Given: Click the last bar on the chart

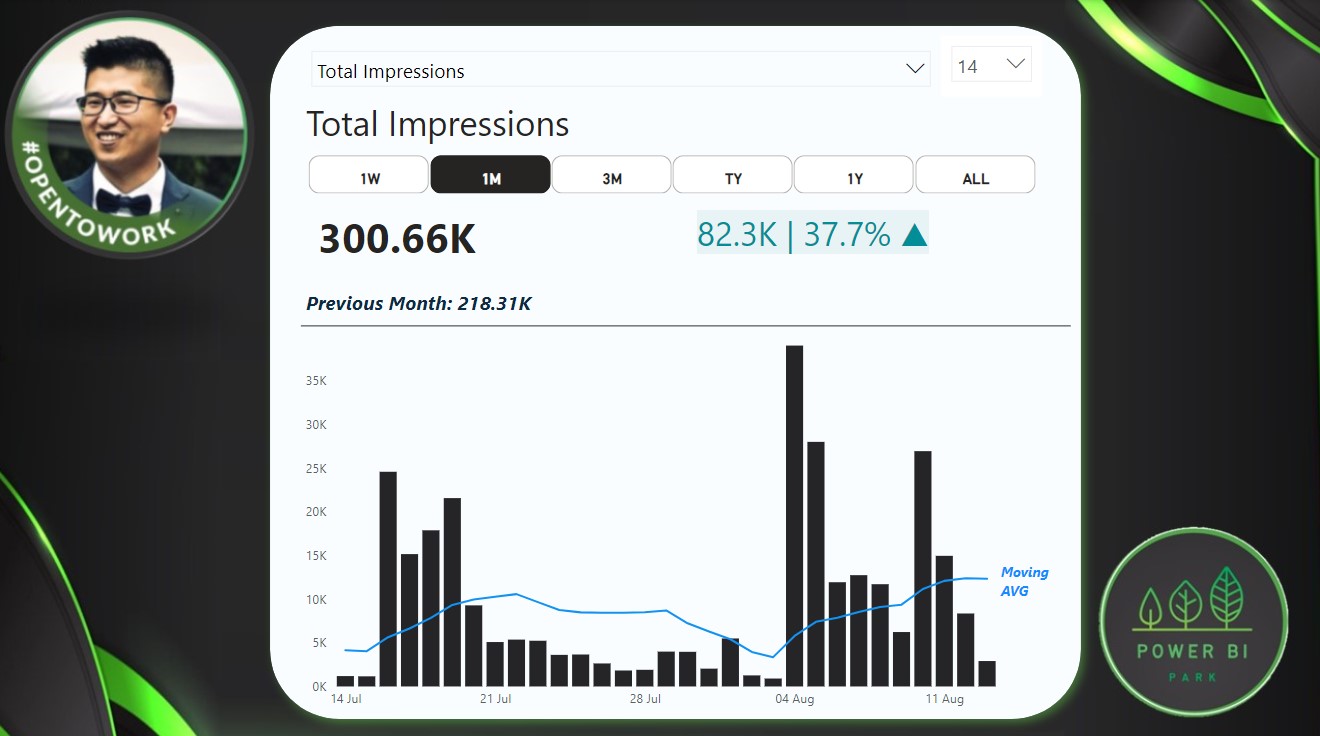Looking at the screenshot, I should coord(986,673).
